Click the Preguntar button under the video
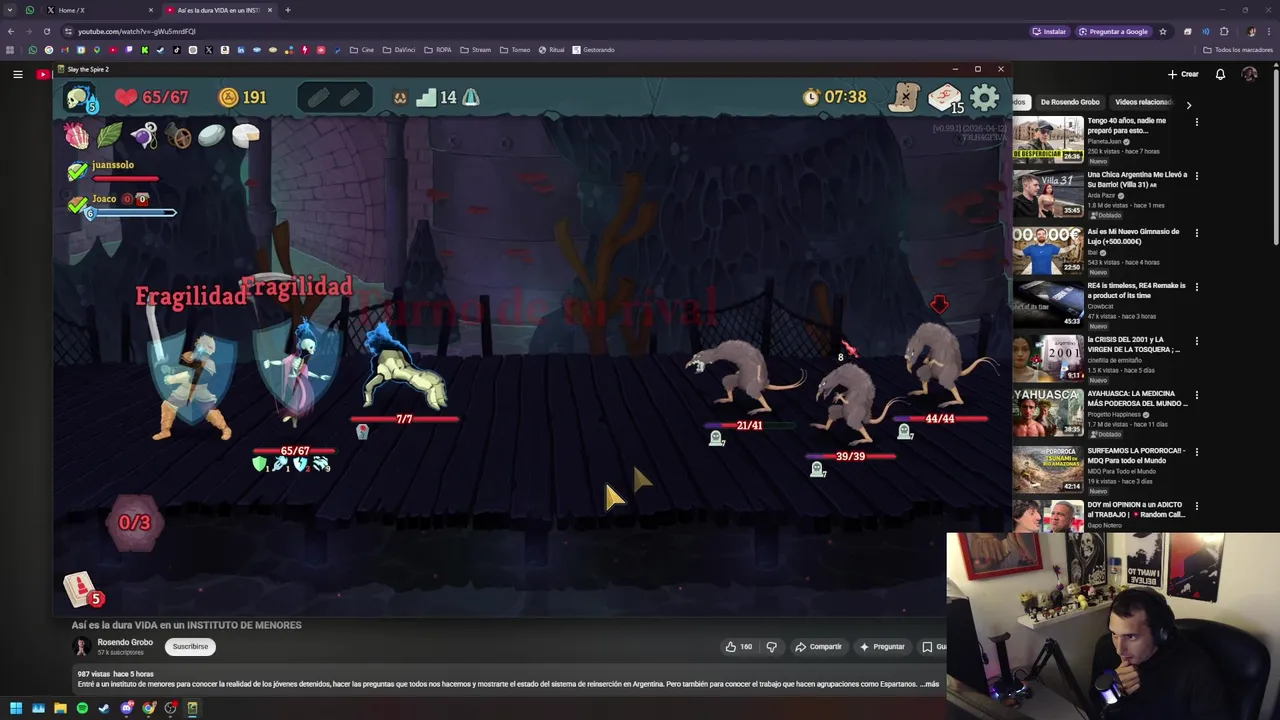This screenshot has width=1280, height=720. tap(881, 647)
